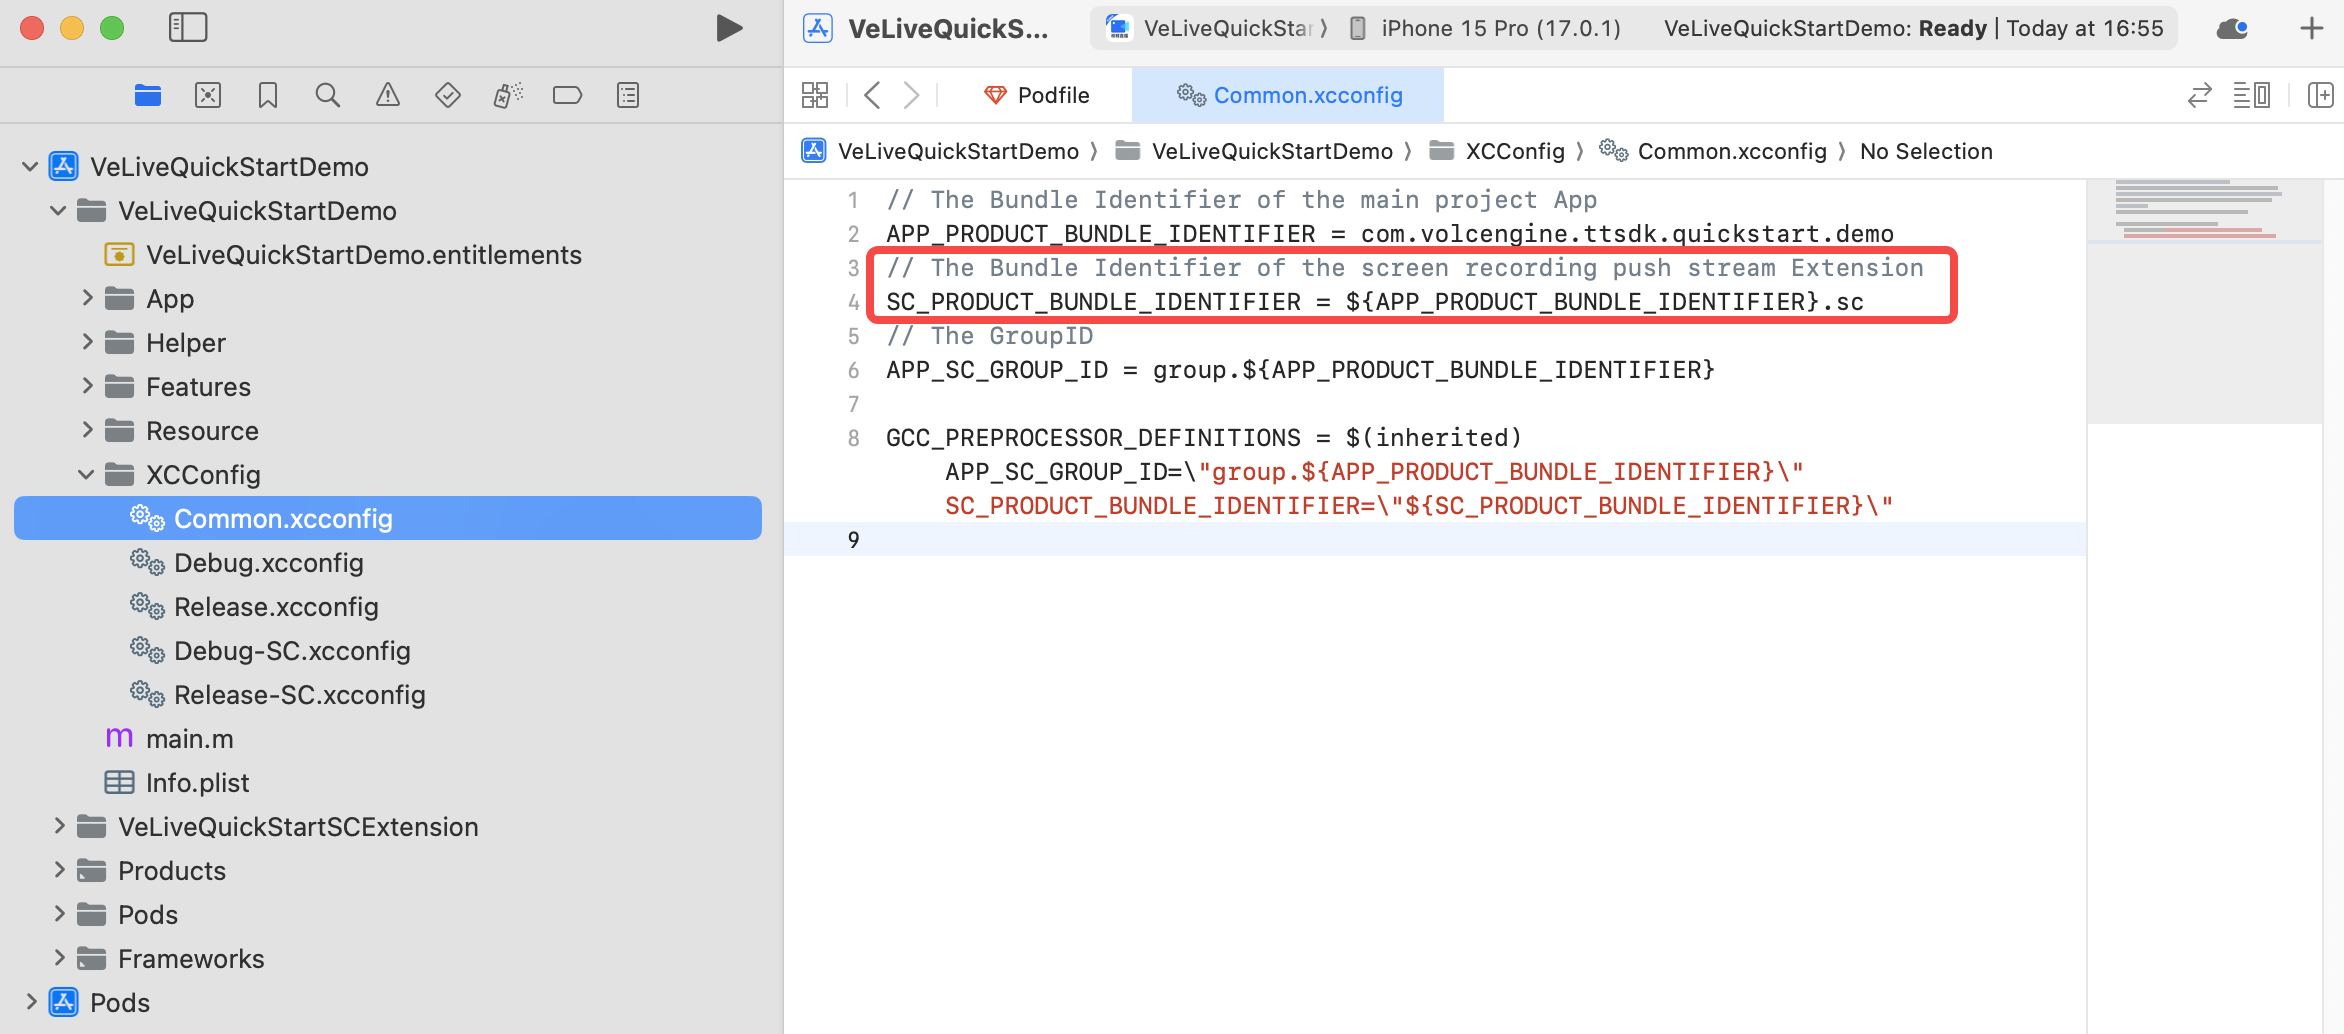Image resolution: width=2344 pixels, height=1034 pixels.
Task: Expand the Products group
Action: coord(58,870)
